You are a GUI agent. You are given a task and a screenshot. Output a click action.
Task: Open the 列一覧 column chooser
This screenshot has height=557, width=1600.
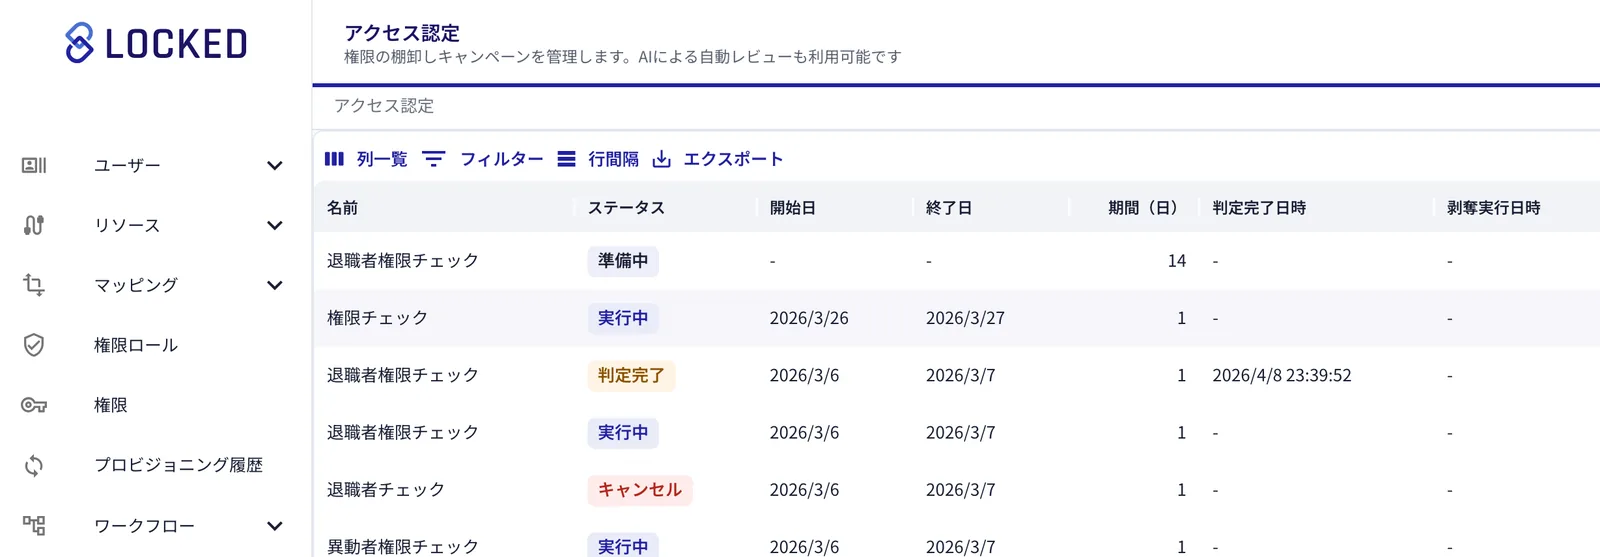366,159
